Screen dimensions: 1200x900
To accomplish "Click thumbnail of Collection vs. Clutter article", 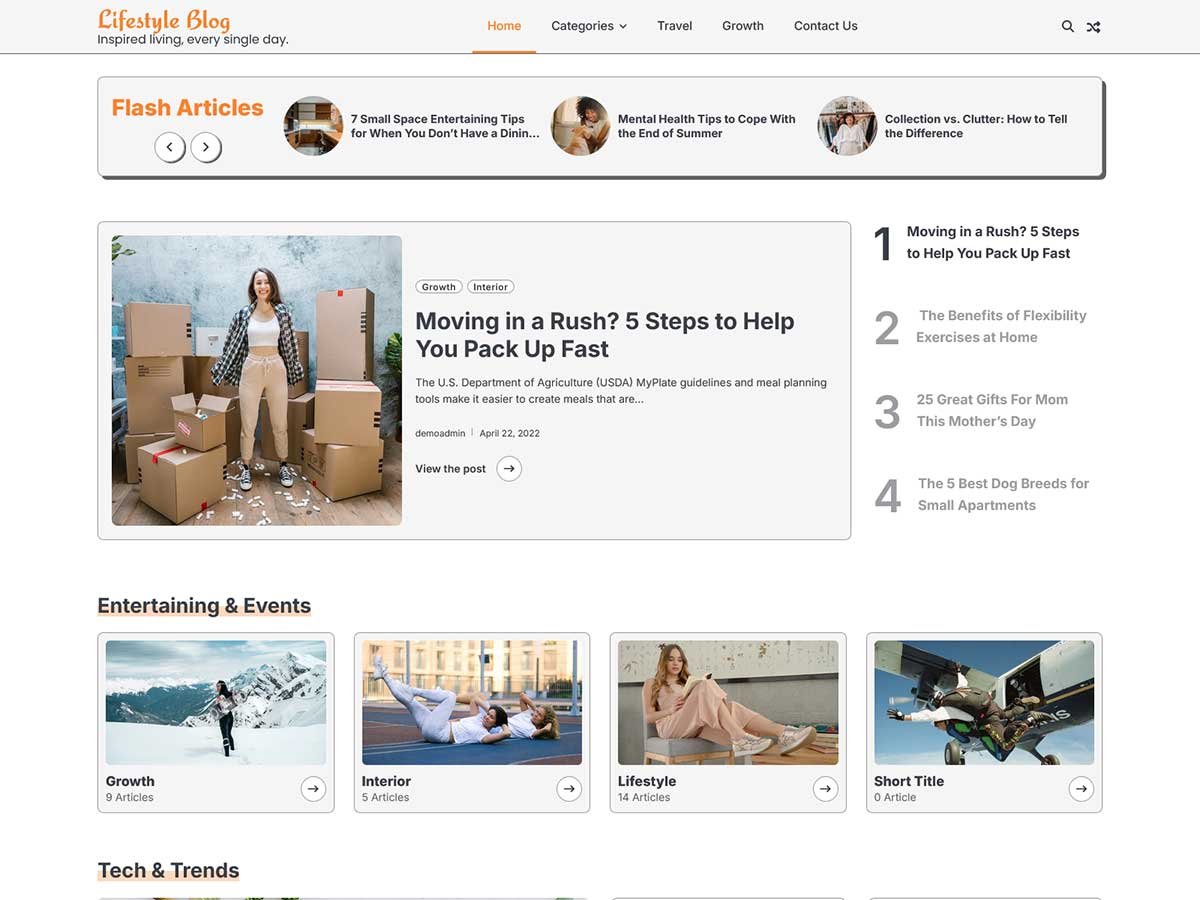I will 847,126.
